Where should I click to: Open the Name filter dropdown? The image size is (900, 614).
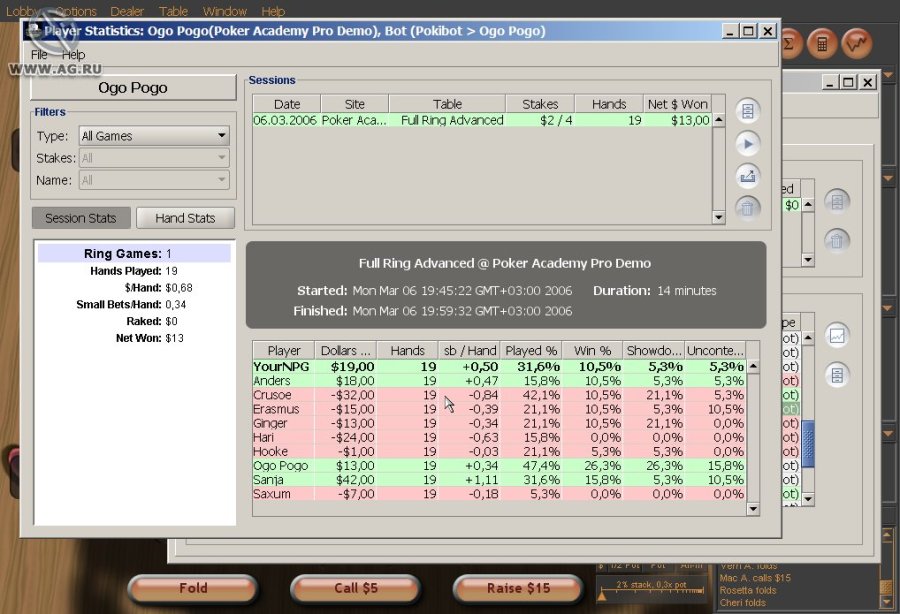[x=154, y=180]
